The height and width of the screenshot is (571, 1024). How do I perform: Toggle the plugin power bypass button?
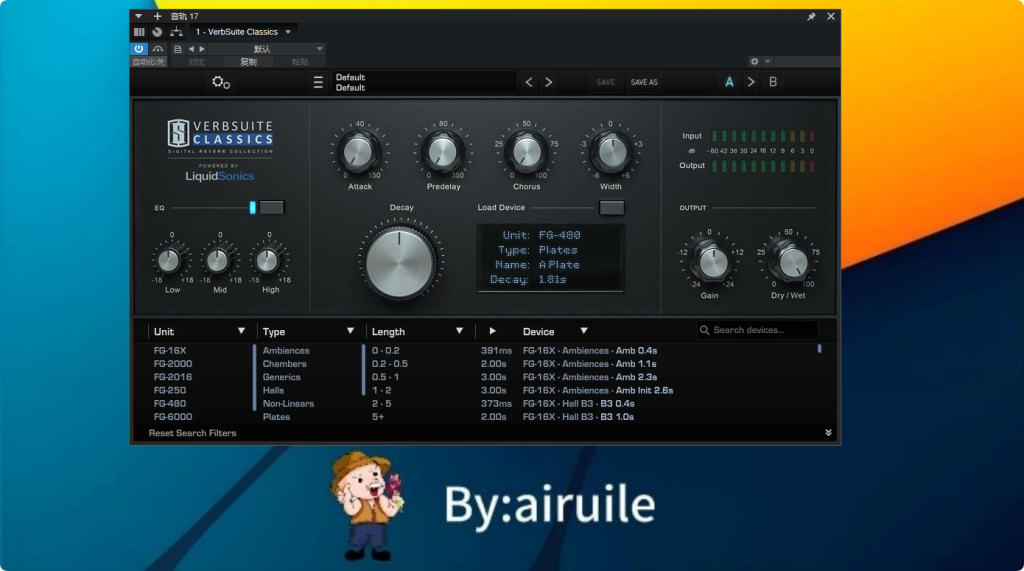click(x=138, y=49)
